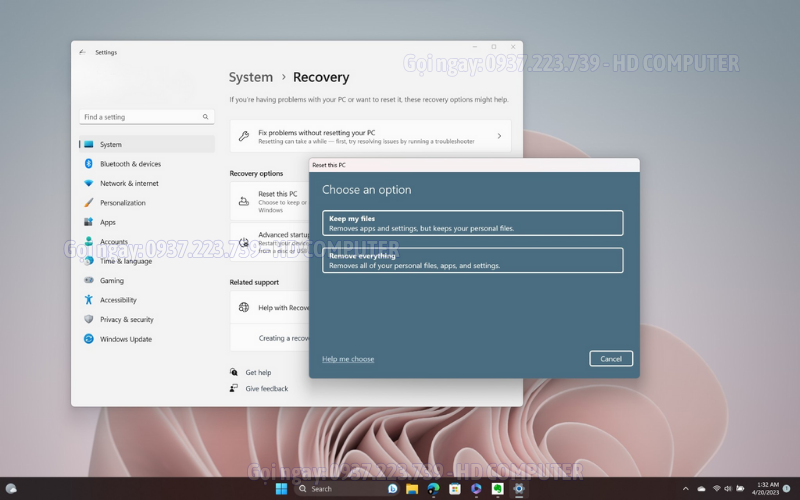The height and width of the screenshot is (500, 800).
Task: Select Apps in the settings sidebar
Action: pos(108,222)
